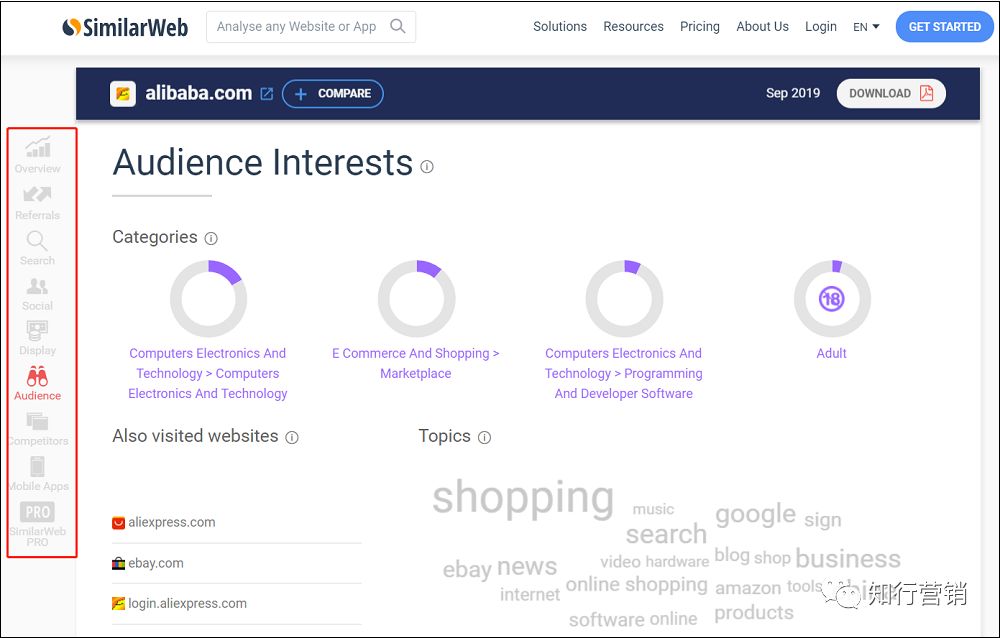Click the Audience binoculars icon
Viewport: 1000px width, 638px height.
(37, 377)
